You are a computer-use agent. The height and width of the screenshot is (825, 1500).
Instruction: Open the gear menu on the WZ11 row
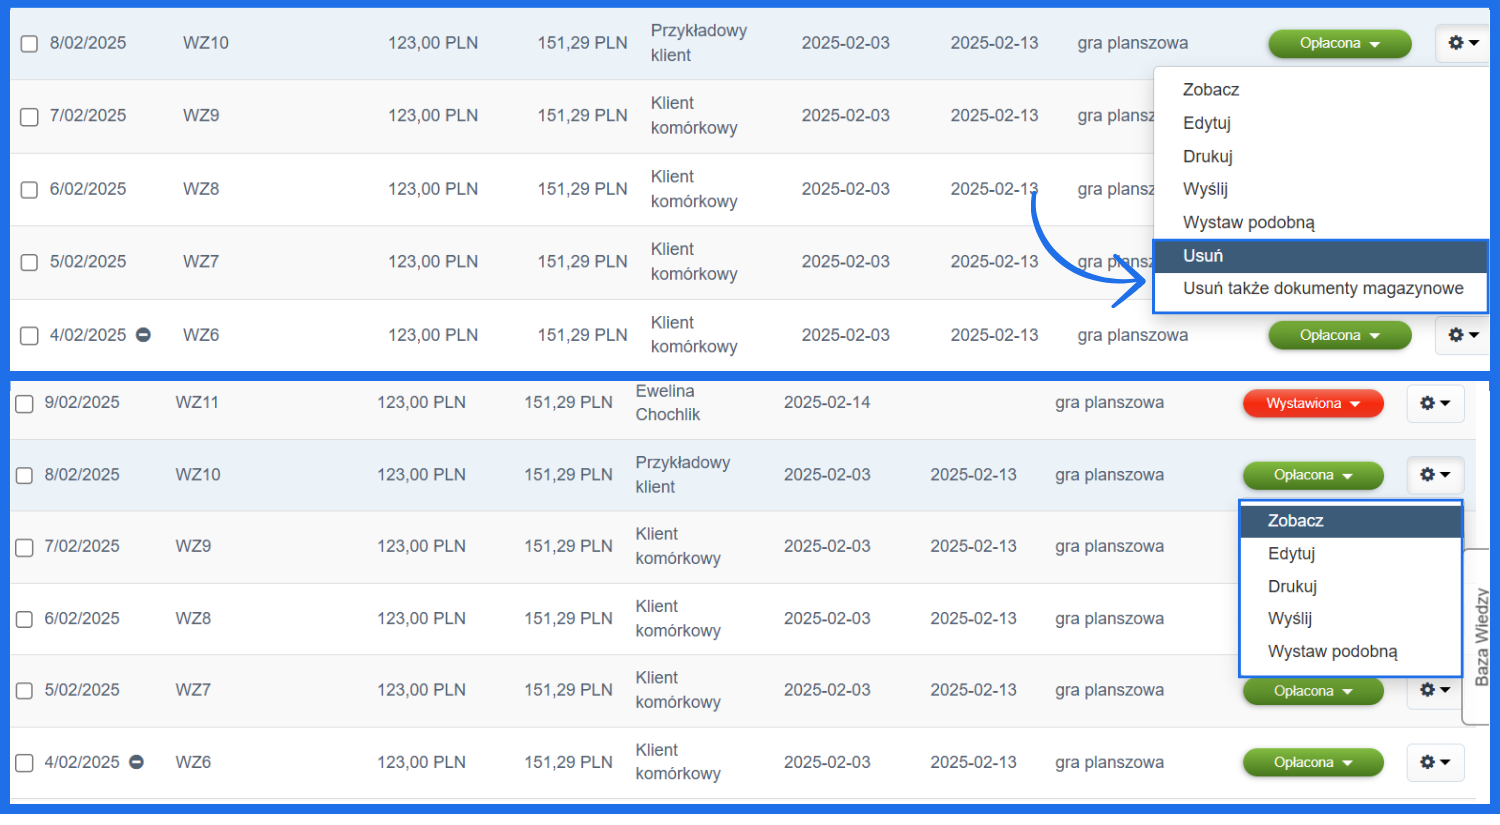(x=1435, y=403)
